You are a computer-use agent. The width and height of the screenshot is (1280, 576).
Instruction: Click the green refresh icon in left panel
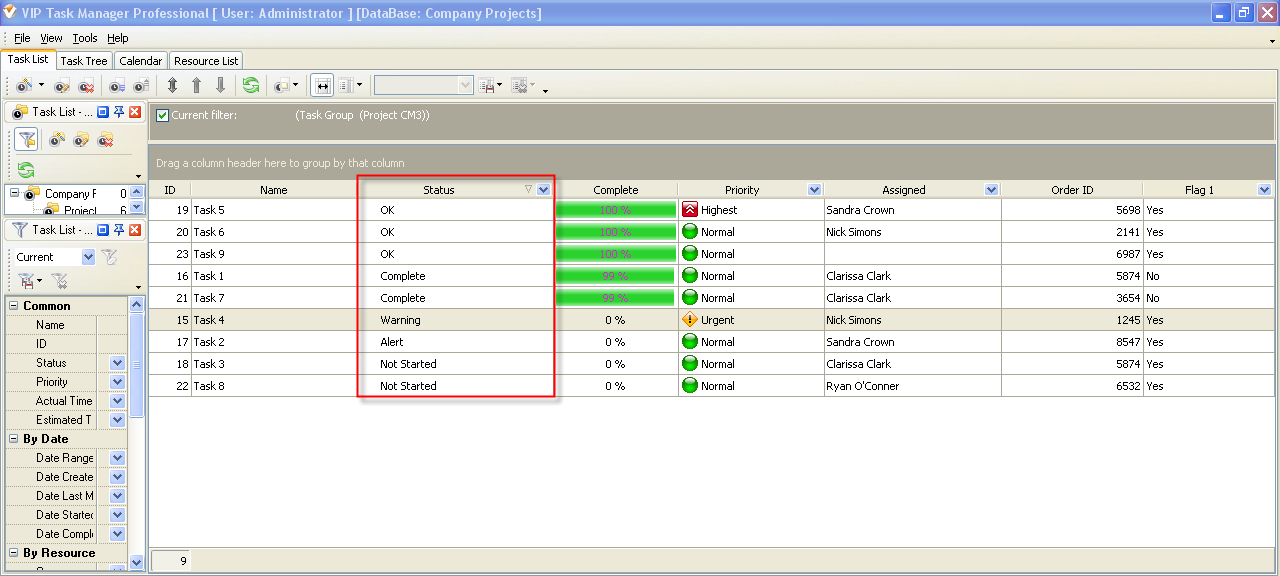(x=26, y=169)
